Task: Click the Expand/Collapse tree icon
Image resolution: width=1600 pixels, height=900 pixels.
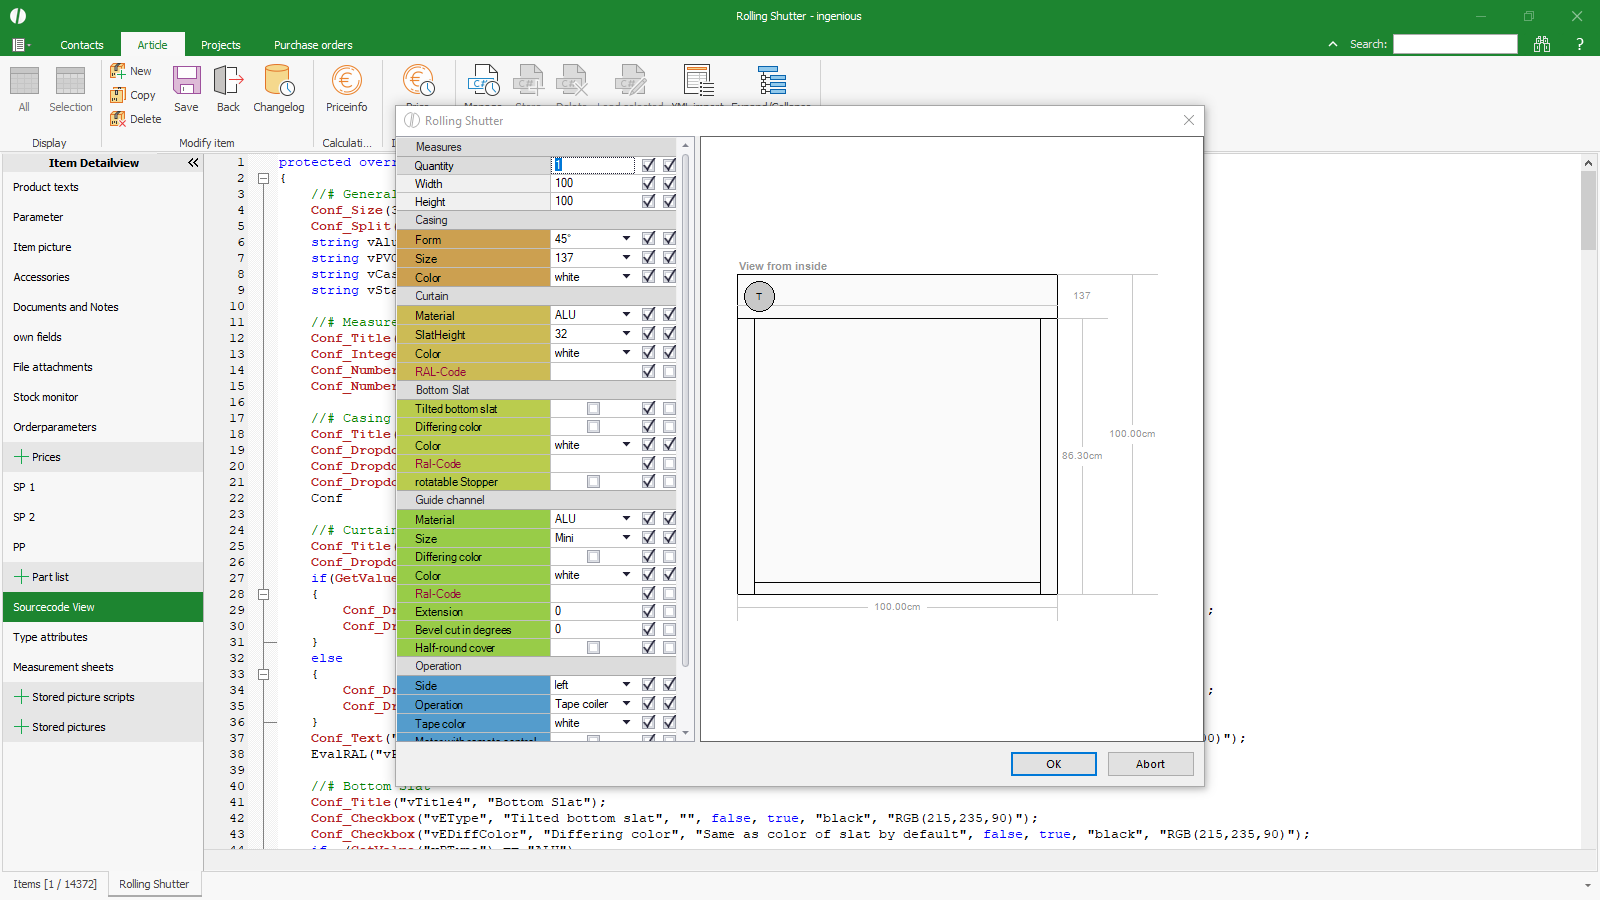Action: pos(772,80)
